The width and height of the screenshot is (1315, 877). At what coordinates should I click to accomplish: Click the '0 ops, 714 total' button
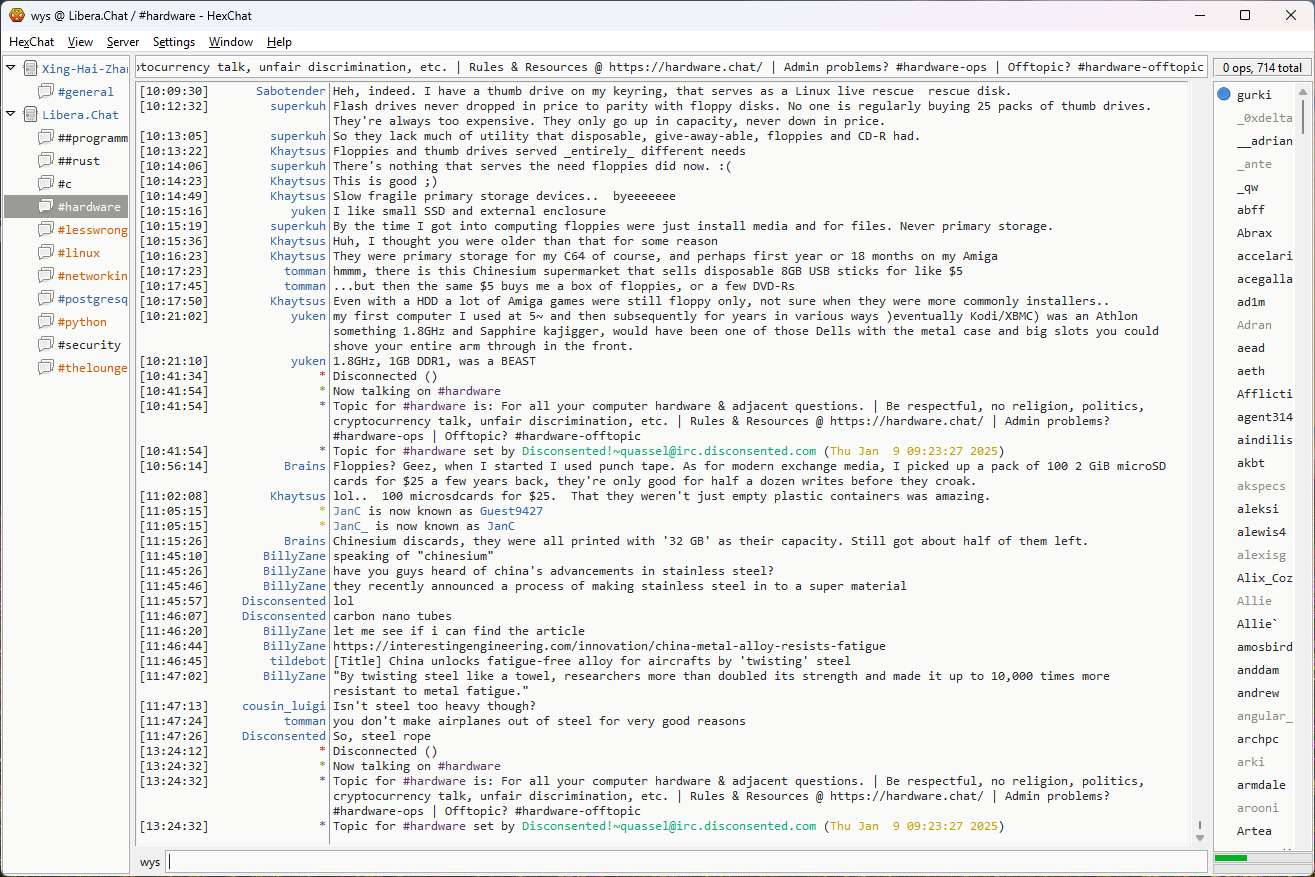click(1262, 68)
